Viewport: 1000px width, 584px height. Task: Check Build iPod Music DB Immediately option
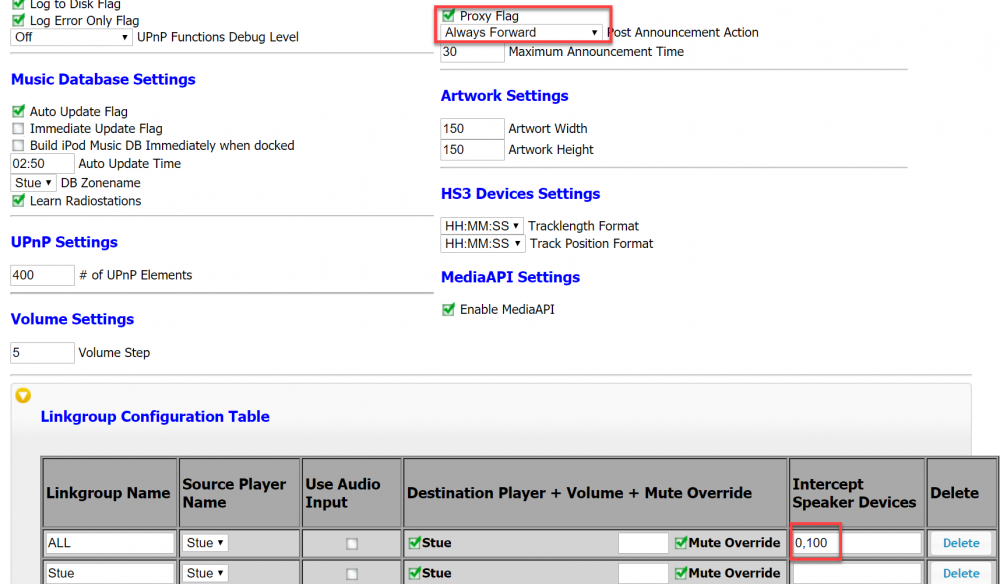(x=18, y=146)
